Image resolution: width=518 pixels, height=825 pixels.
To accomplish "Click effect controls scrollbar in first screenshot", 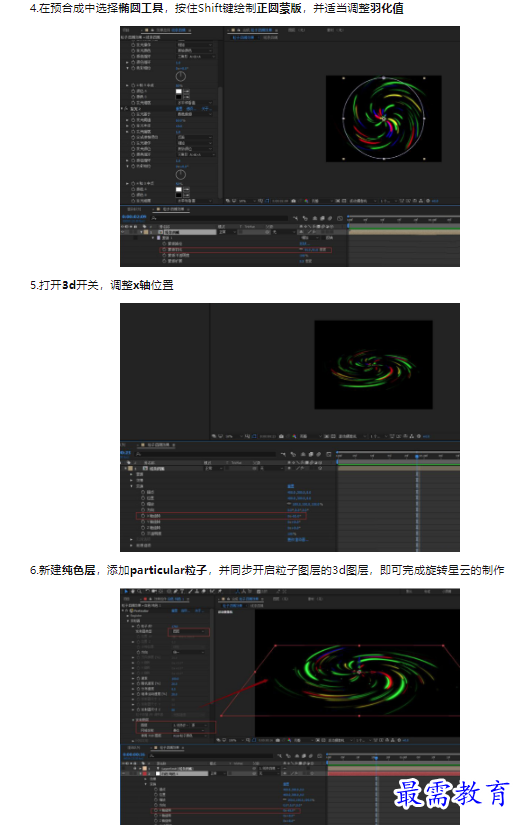I will coord(220,142).
